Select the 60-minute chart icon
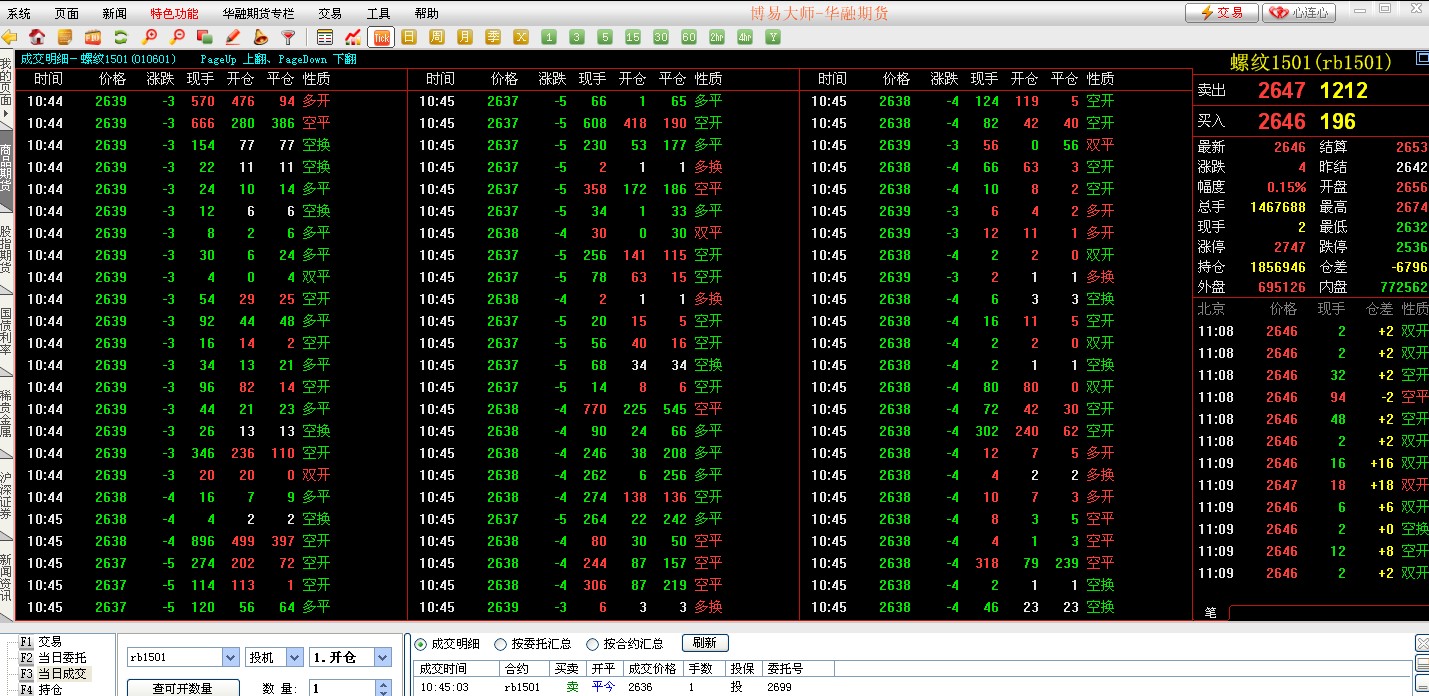Viewport: 1429px width, 696px height. (687, 35)
